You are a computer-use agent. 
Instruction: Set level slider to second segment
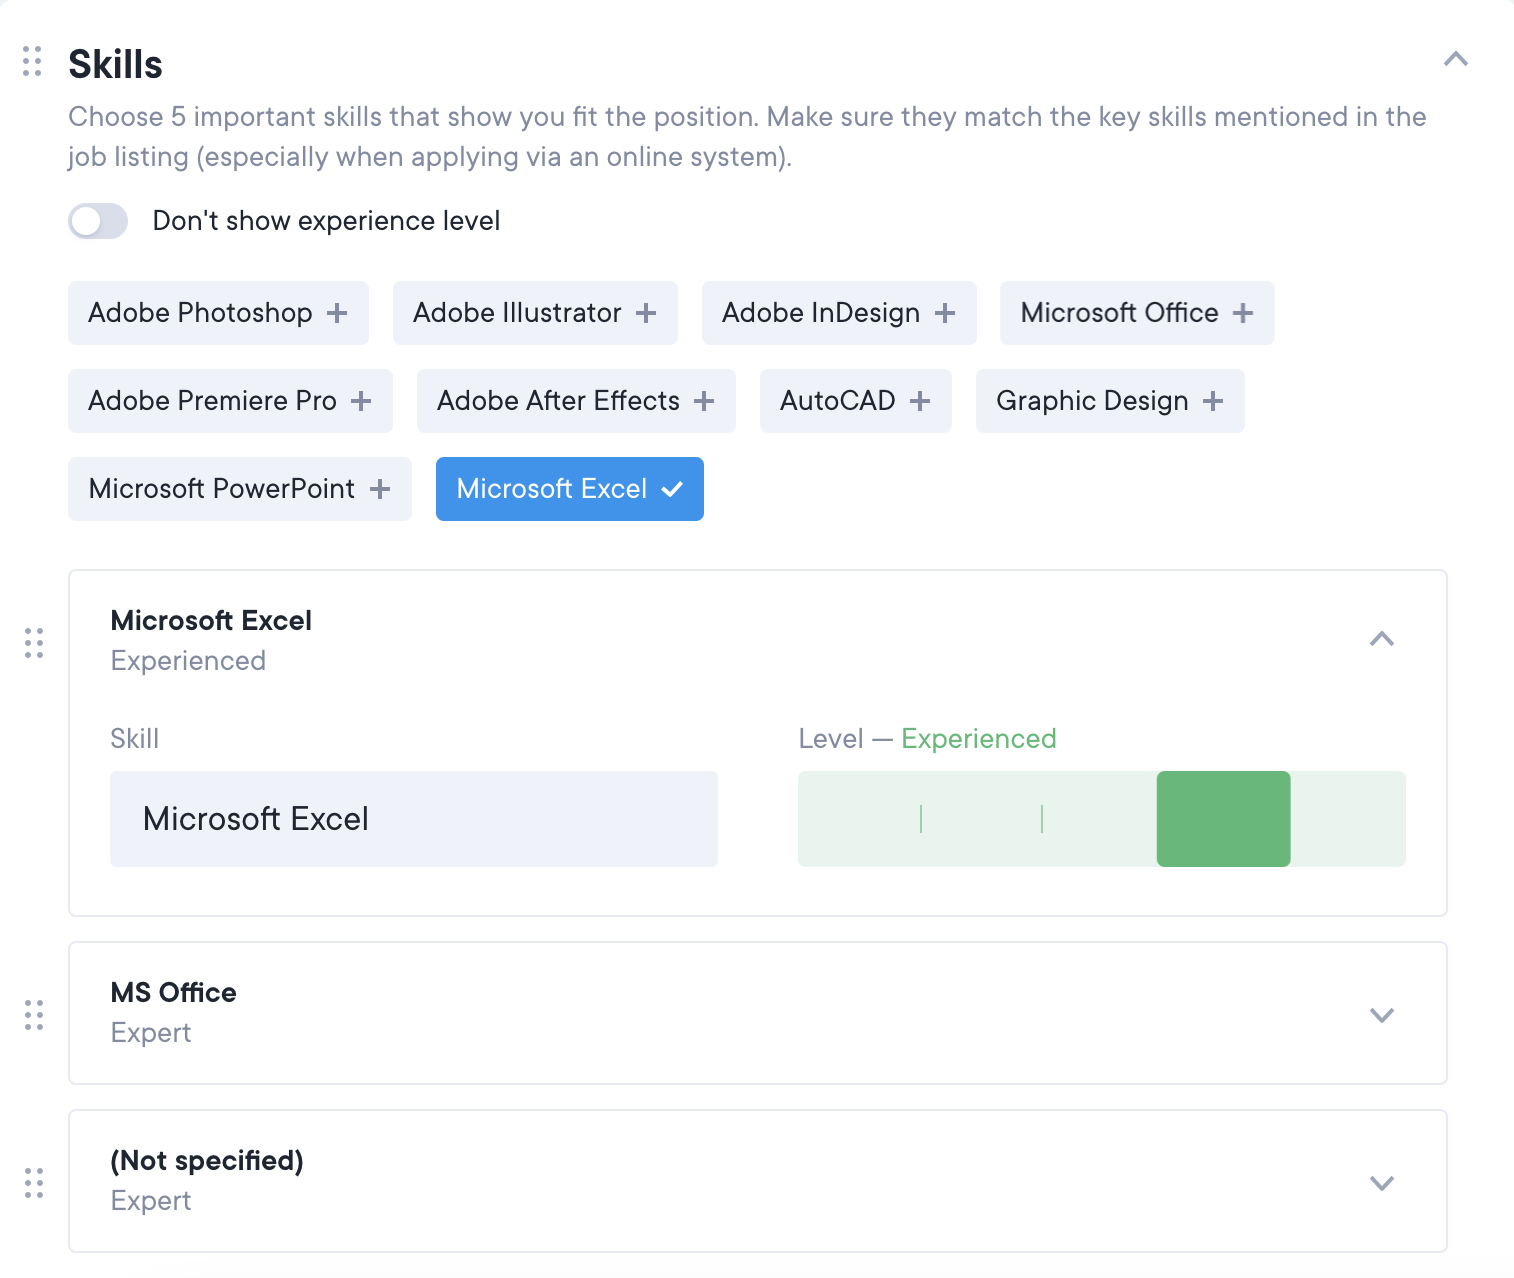pos(981,819)
